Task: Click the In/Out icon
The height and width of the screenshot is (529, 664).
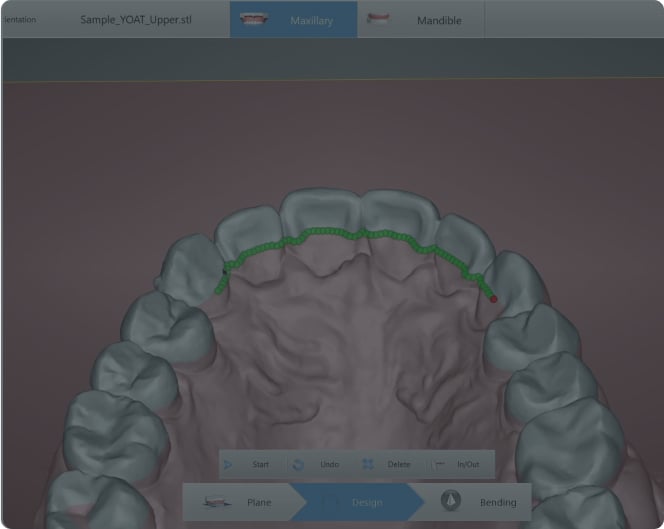Action: 438,464
